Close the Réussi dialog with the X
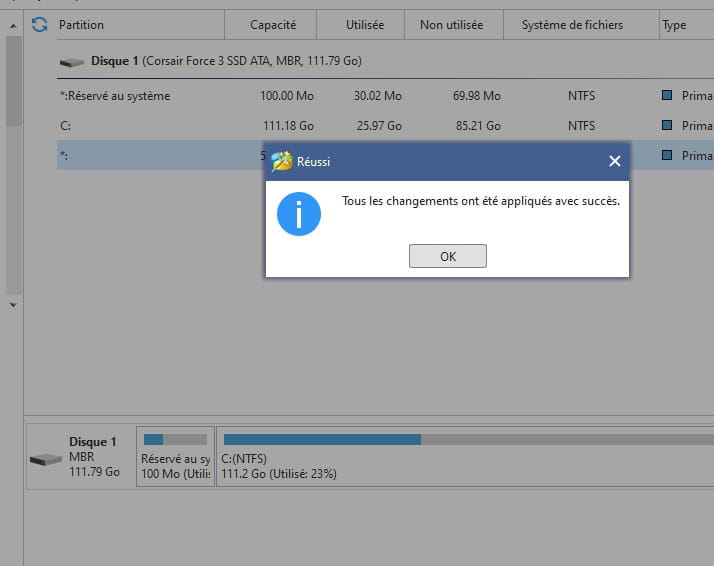Viewport: 714px width, 566px height. click(x=614, y=161)
